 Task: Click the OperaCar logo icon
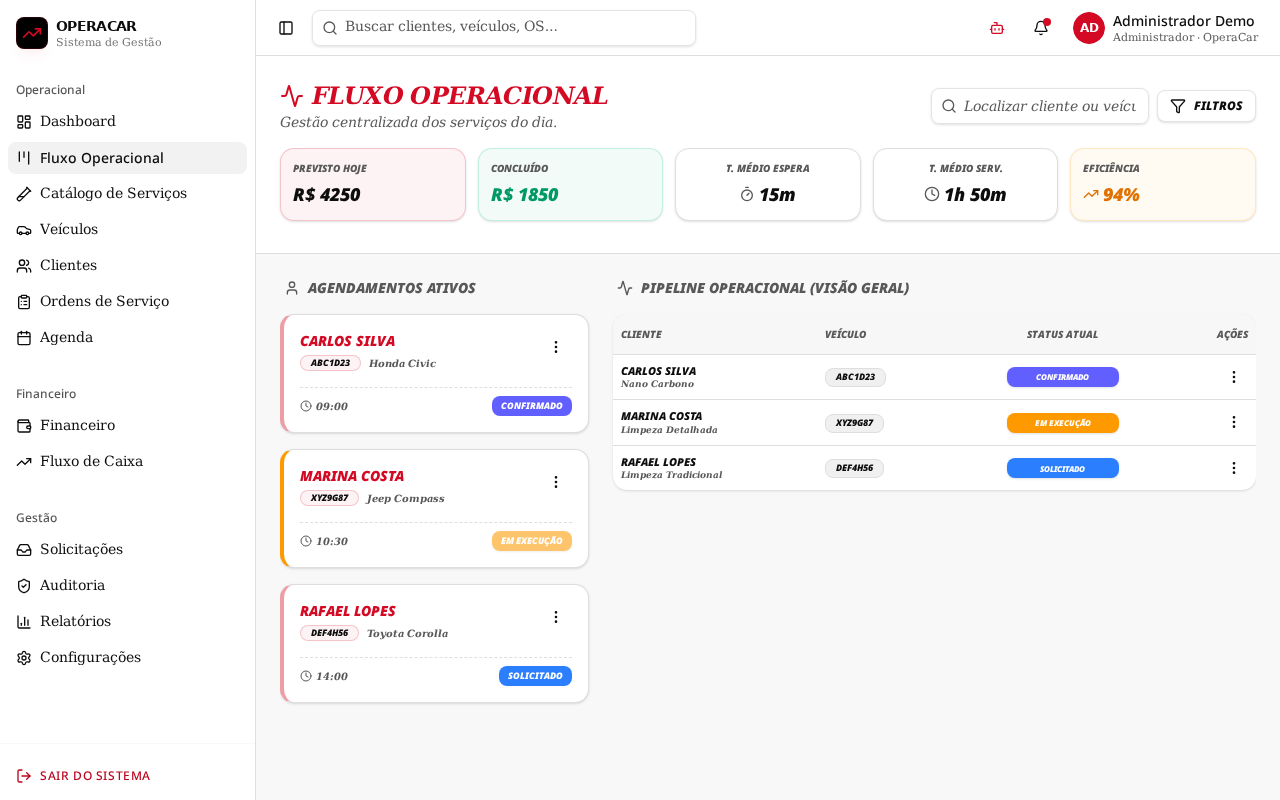point(32,33)
